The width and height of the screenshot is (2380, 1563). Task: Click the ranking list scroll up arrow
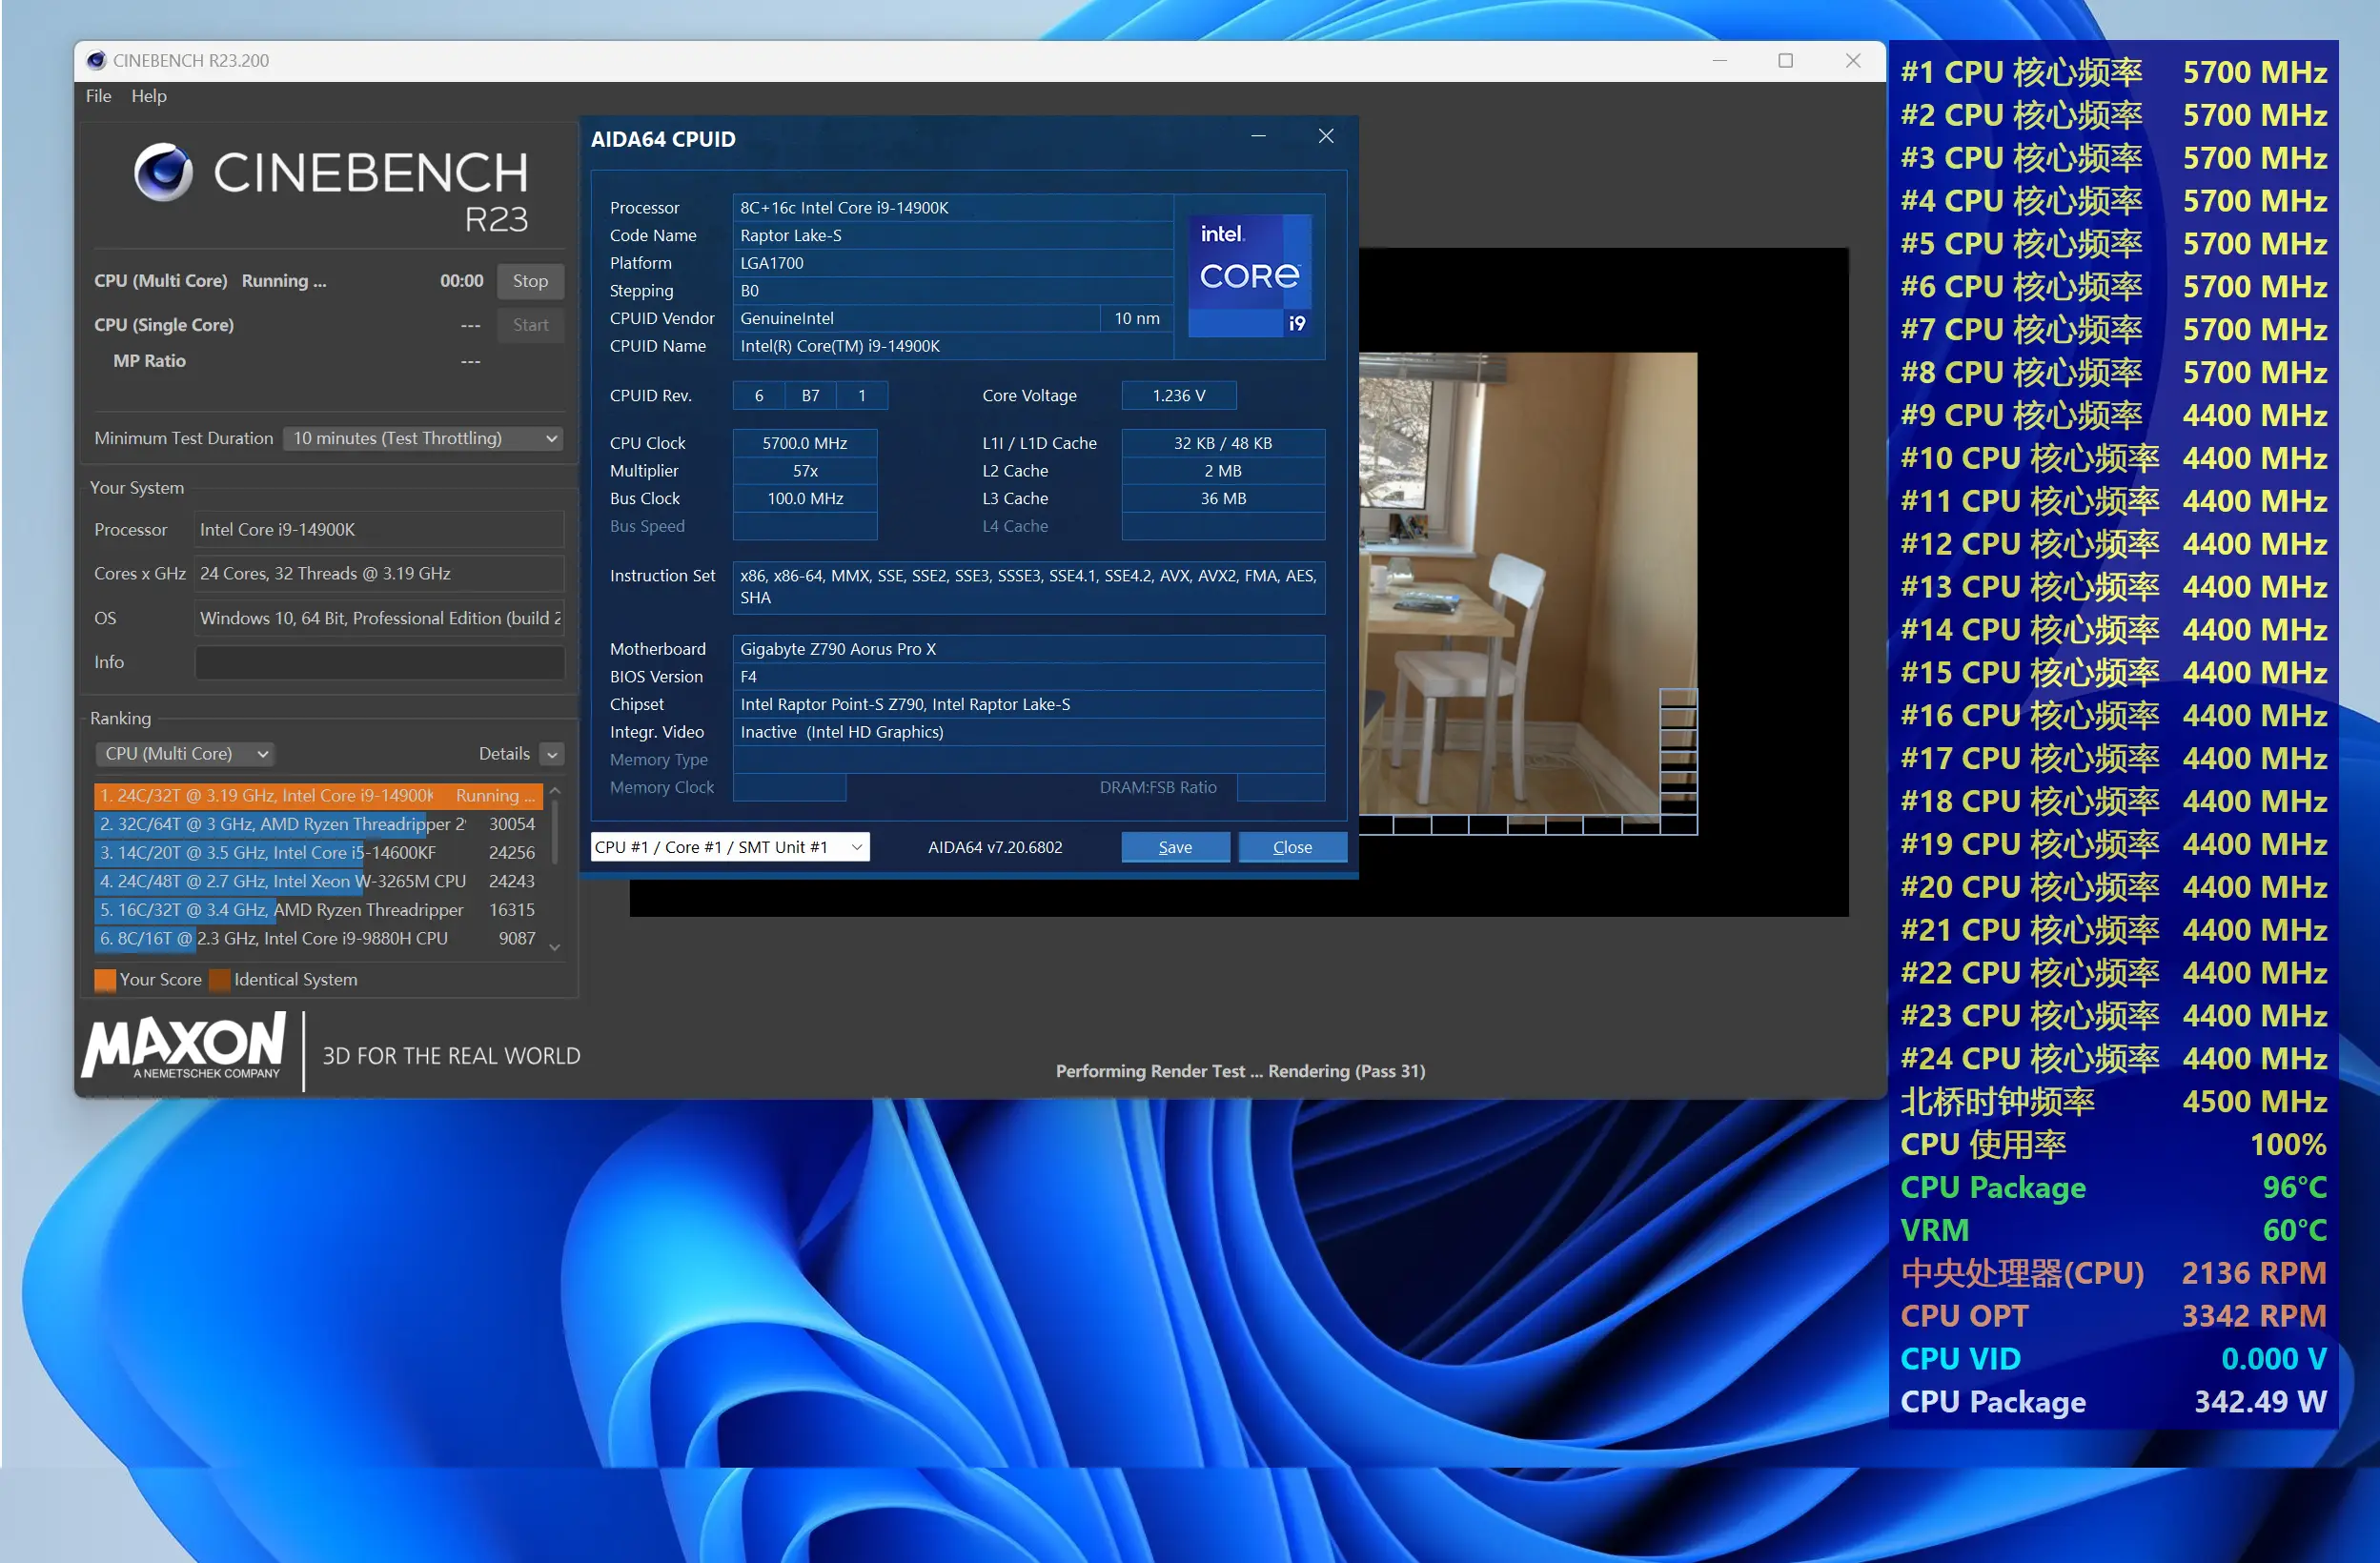tap(555, 791)
